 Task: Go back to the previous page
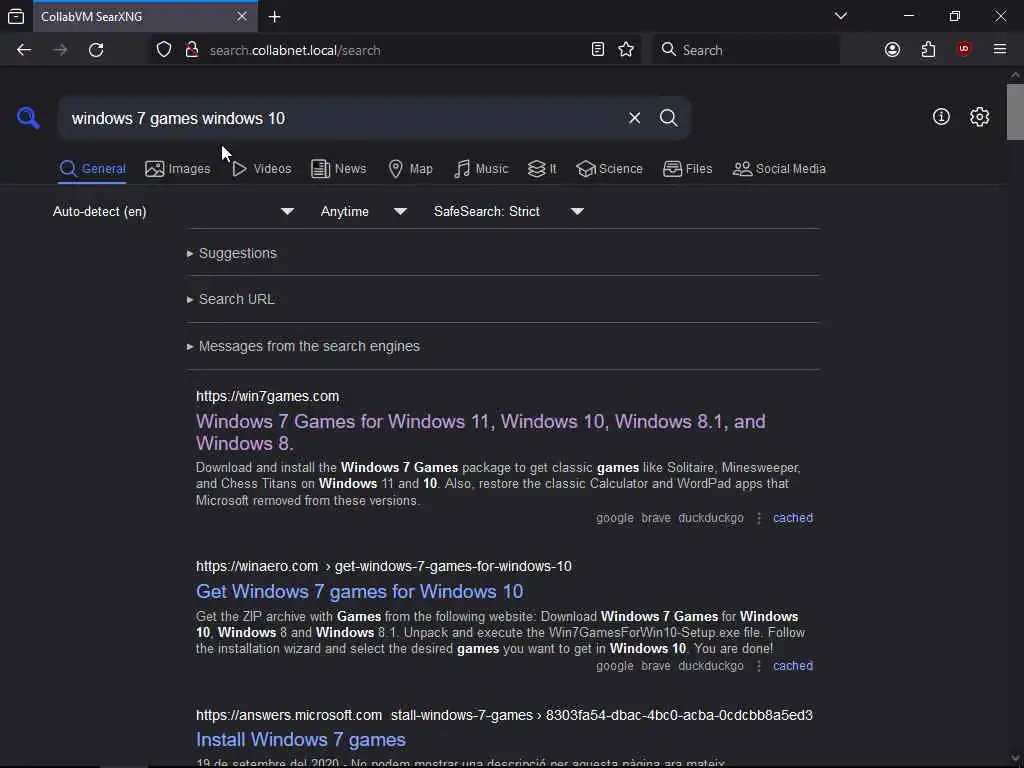pyautogui.click(x=24, y=50)
